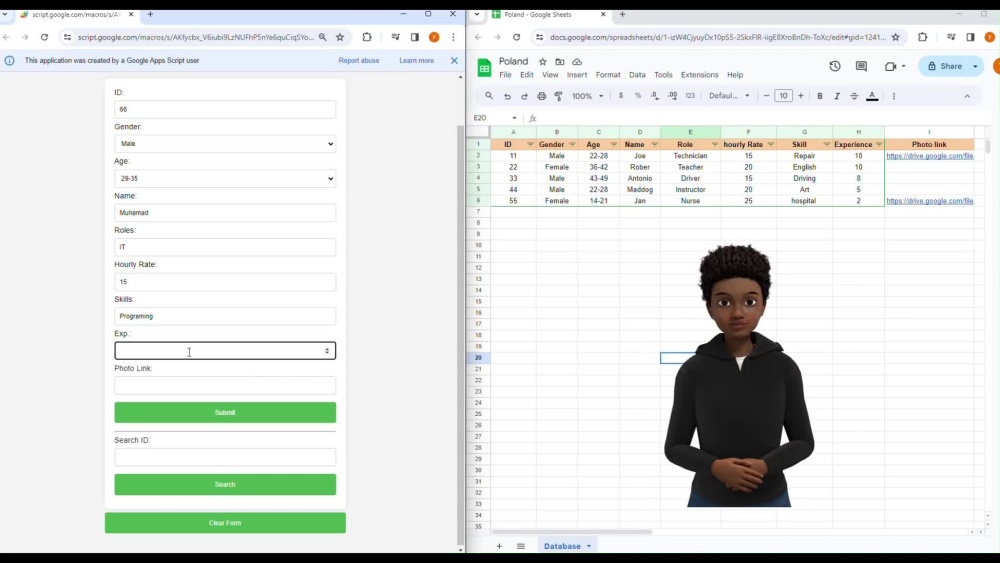Click the move-to-folder icon beside Poland

point(559,62)
